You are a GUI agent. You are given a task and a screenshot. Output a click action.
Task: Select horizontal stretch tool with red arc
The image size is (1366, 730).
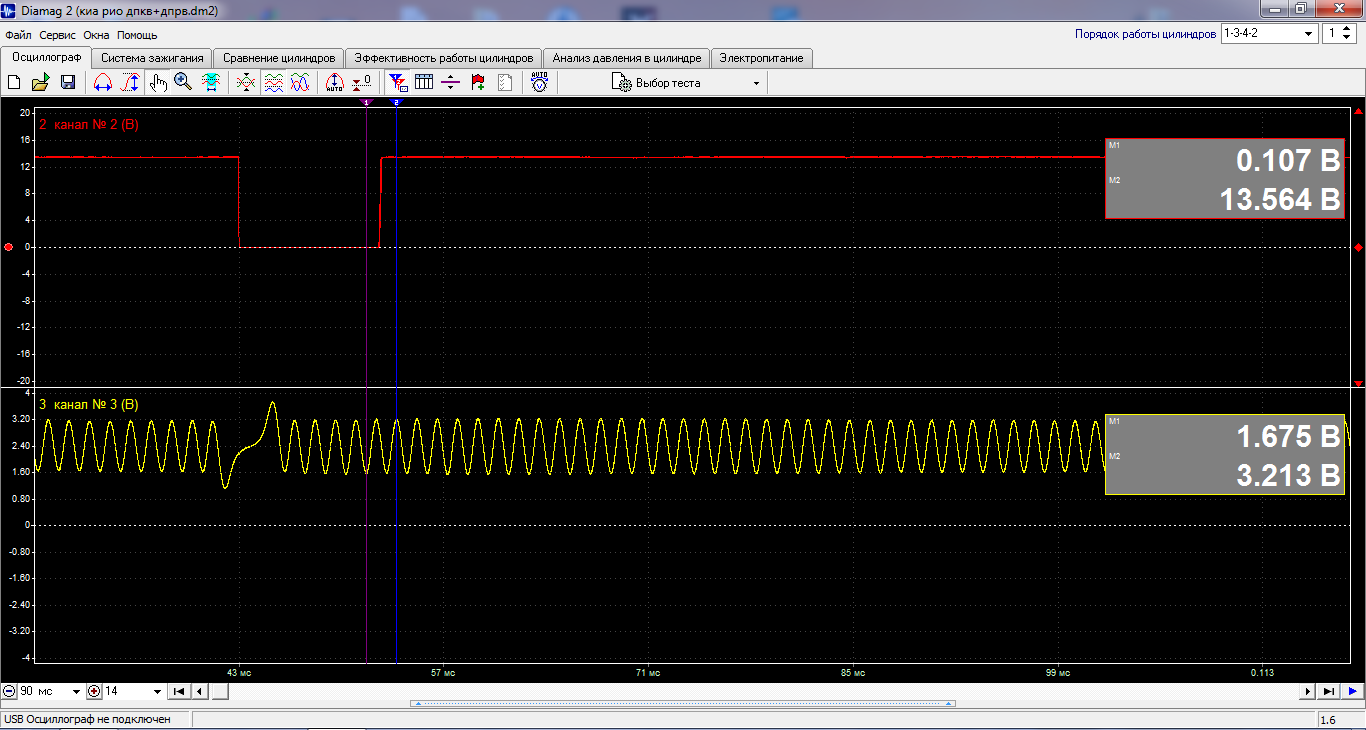point(102,83)
